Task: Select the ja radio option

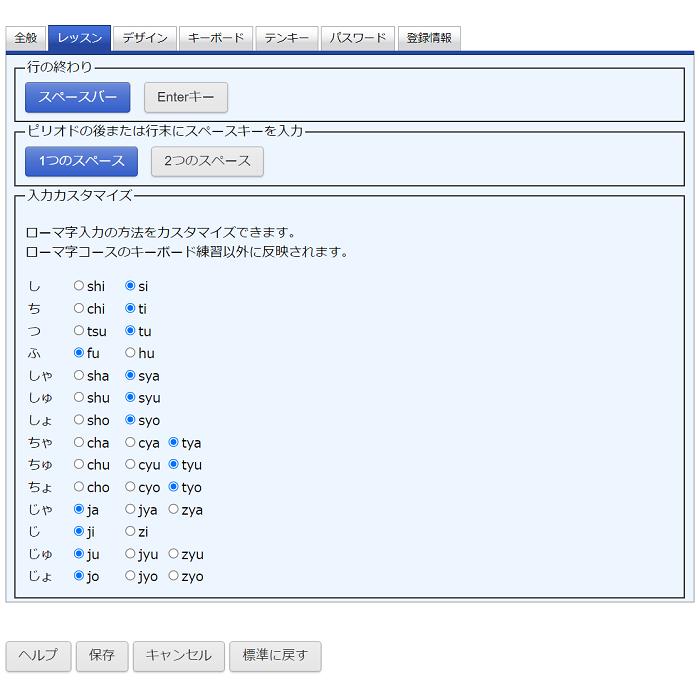Action: 79,509
